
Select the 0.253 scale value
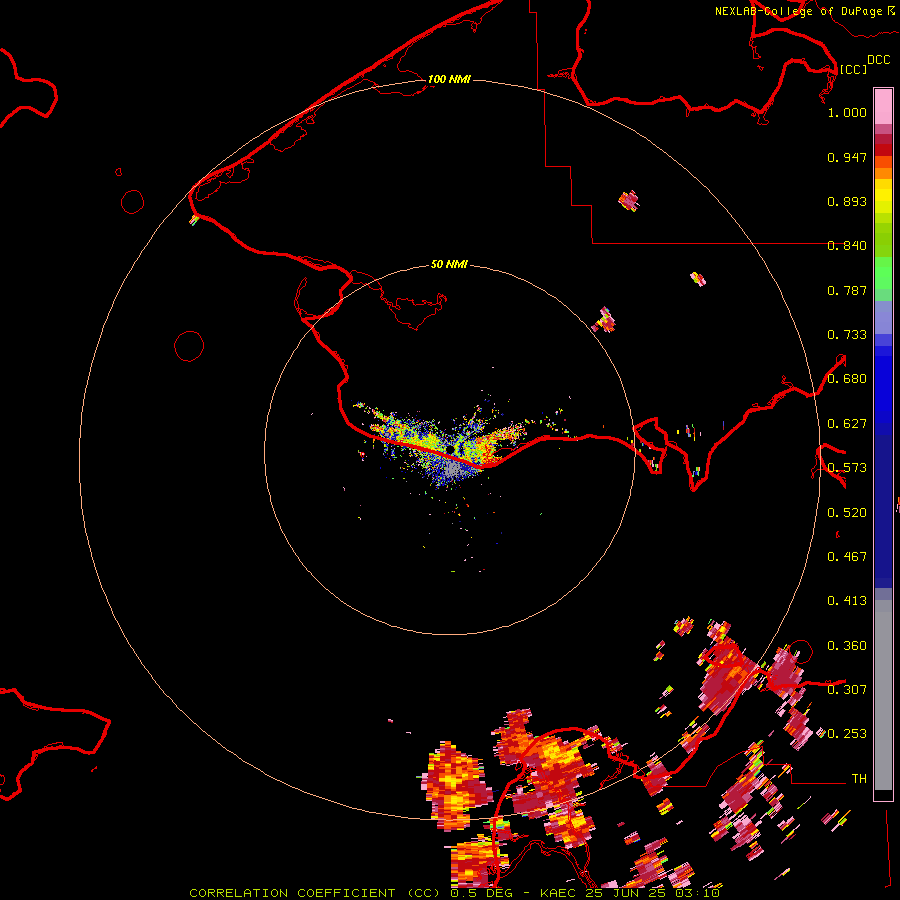(847, 734)
